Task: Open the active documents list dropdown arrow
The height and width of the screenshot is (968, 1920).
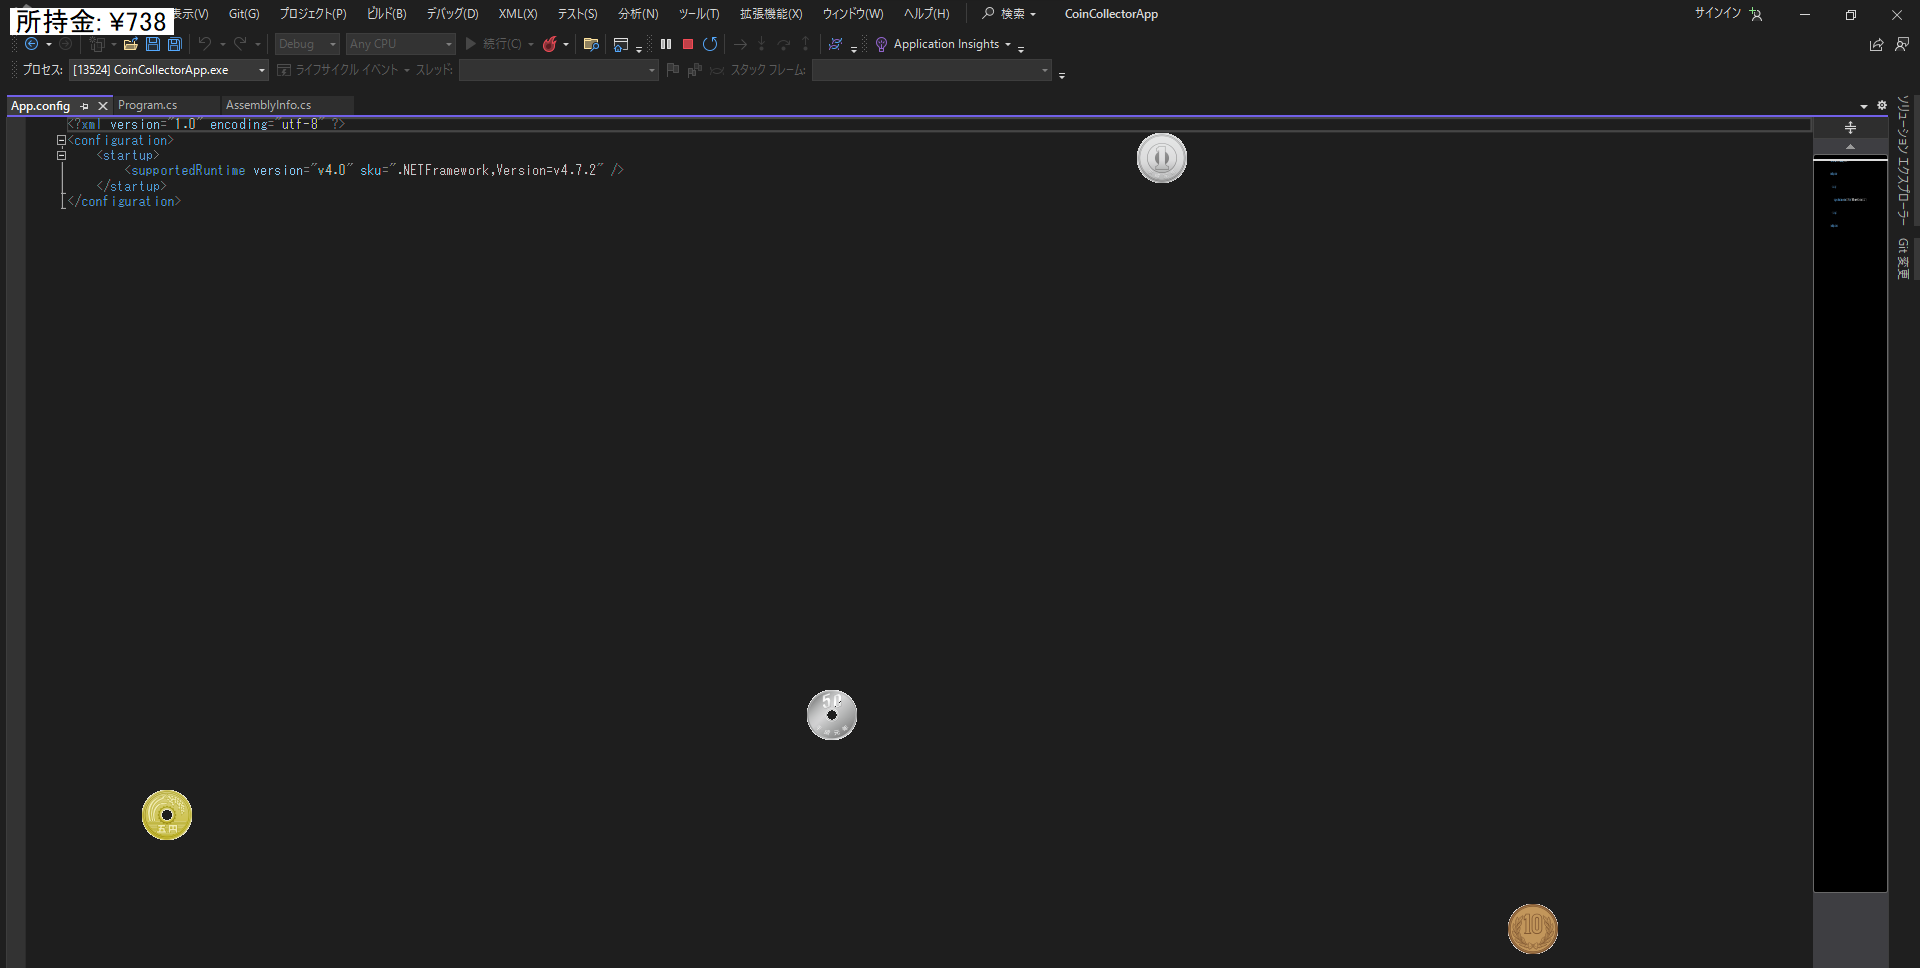Action: (x=1864, y=106)
